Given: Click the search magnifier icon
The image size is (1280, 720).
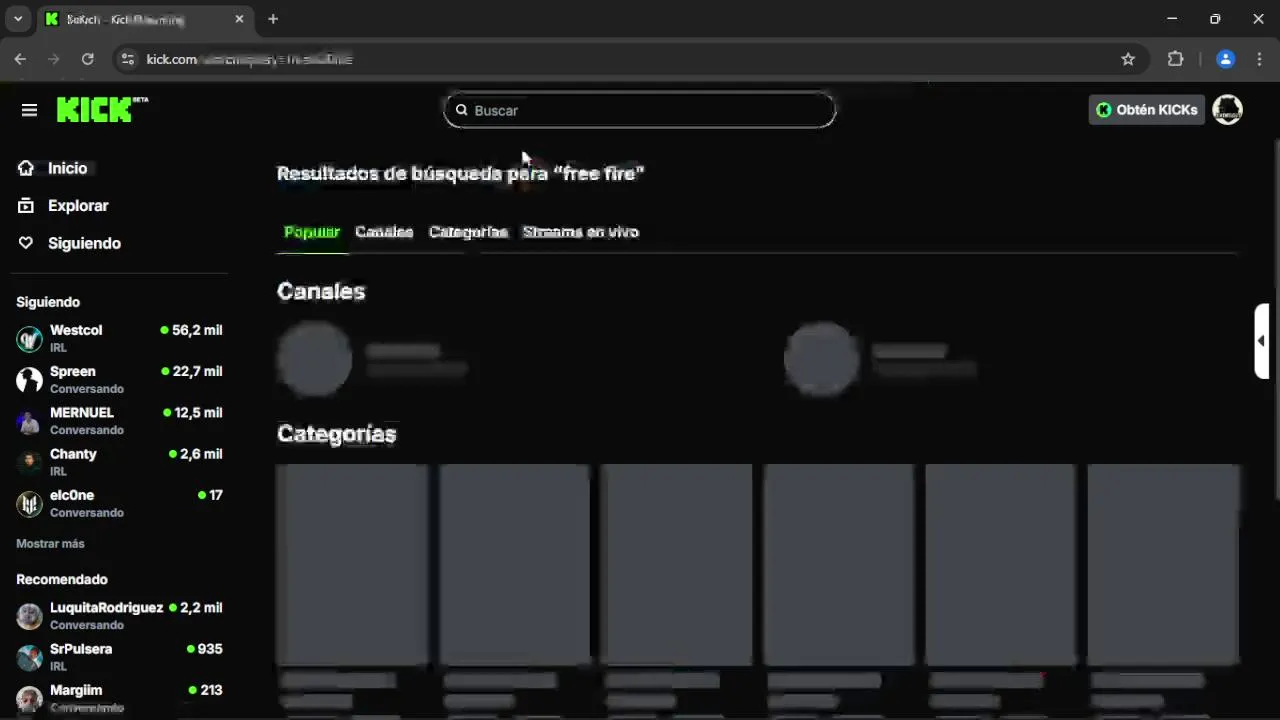Looking at the screenshot, I should [461, 110].
